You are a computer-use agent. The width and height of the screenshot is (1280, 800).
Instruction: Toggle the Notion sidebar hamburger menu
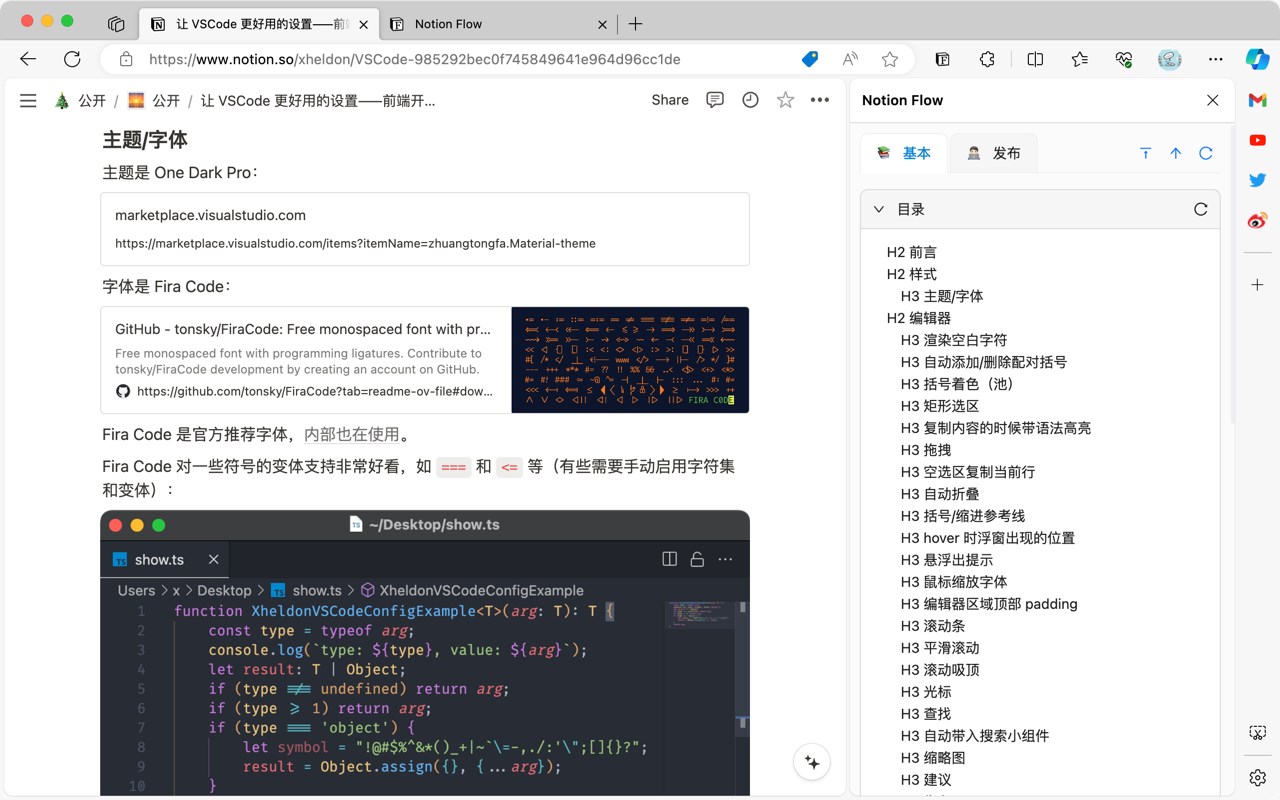28,100
